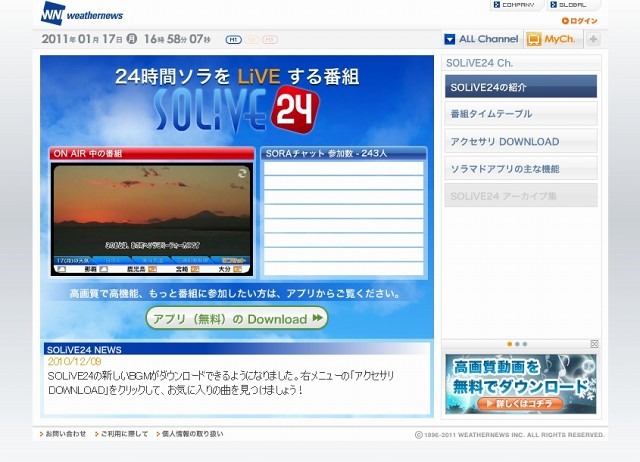Click the COMPANY arrow icon

497,5
